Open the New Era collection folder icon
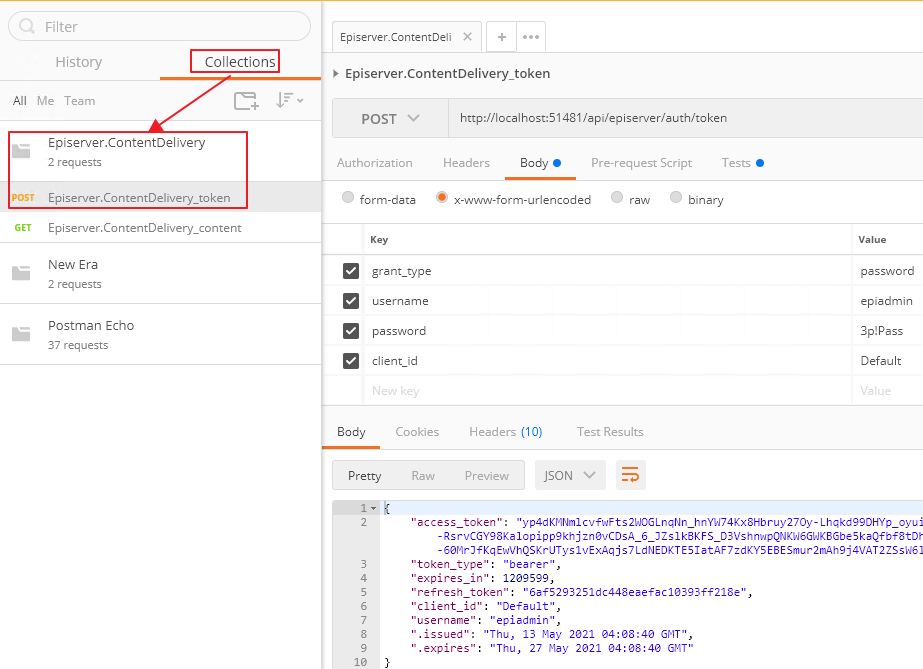Image resolution: width=923 pixels, height=669 pixels. pyautogui.click(x=21, y=273)
